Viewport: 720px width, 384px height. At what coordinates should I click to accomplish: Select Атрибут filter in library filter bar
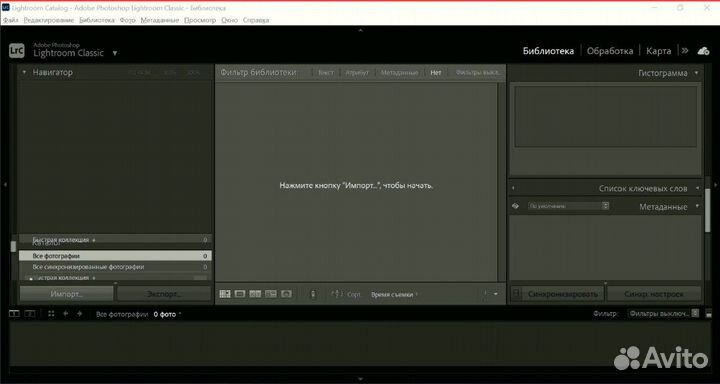tap(357, 73)
